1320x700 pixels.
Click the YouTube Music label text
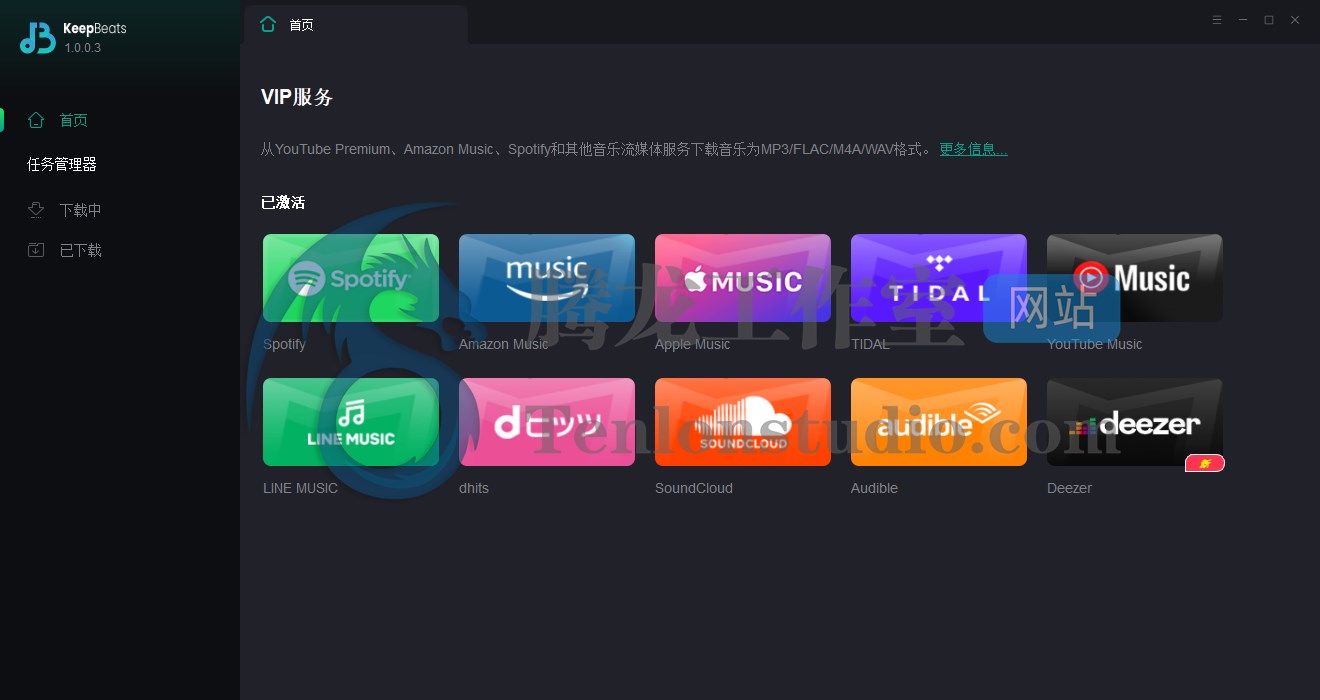[1094, 344]
